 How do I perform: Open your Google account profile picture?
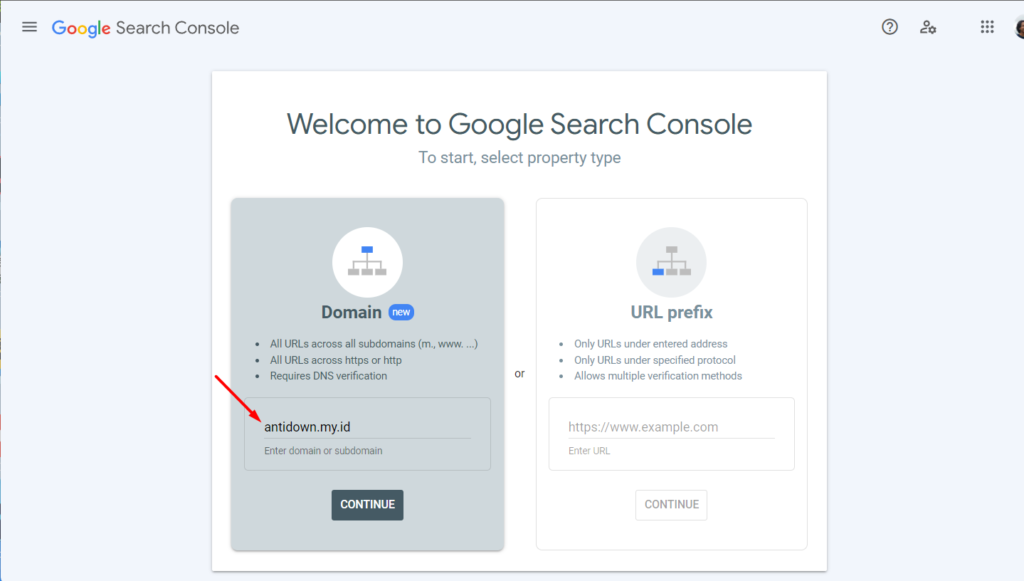1017,27
